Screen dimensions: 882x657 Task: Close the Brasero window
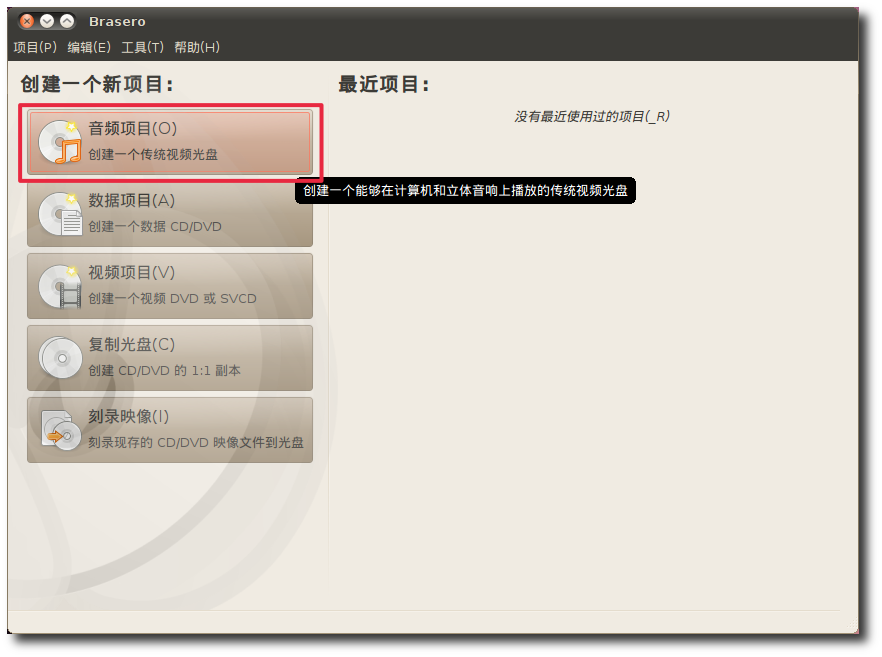point(26,21)
